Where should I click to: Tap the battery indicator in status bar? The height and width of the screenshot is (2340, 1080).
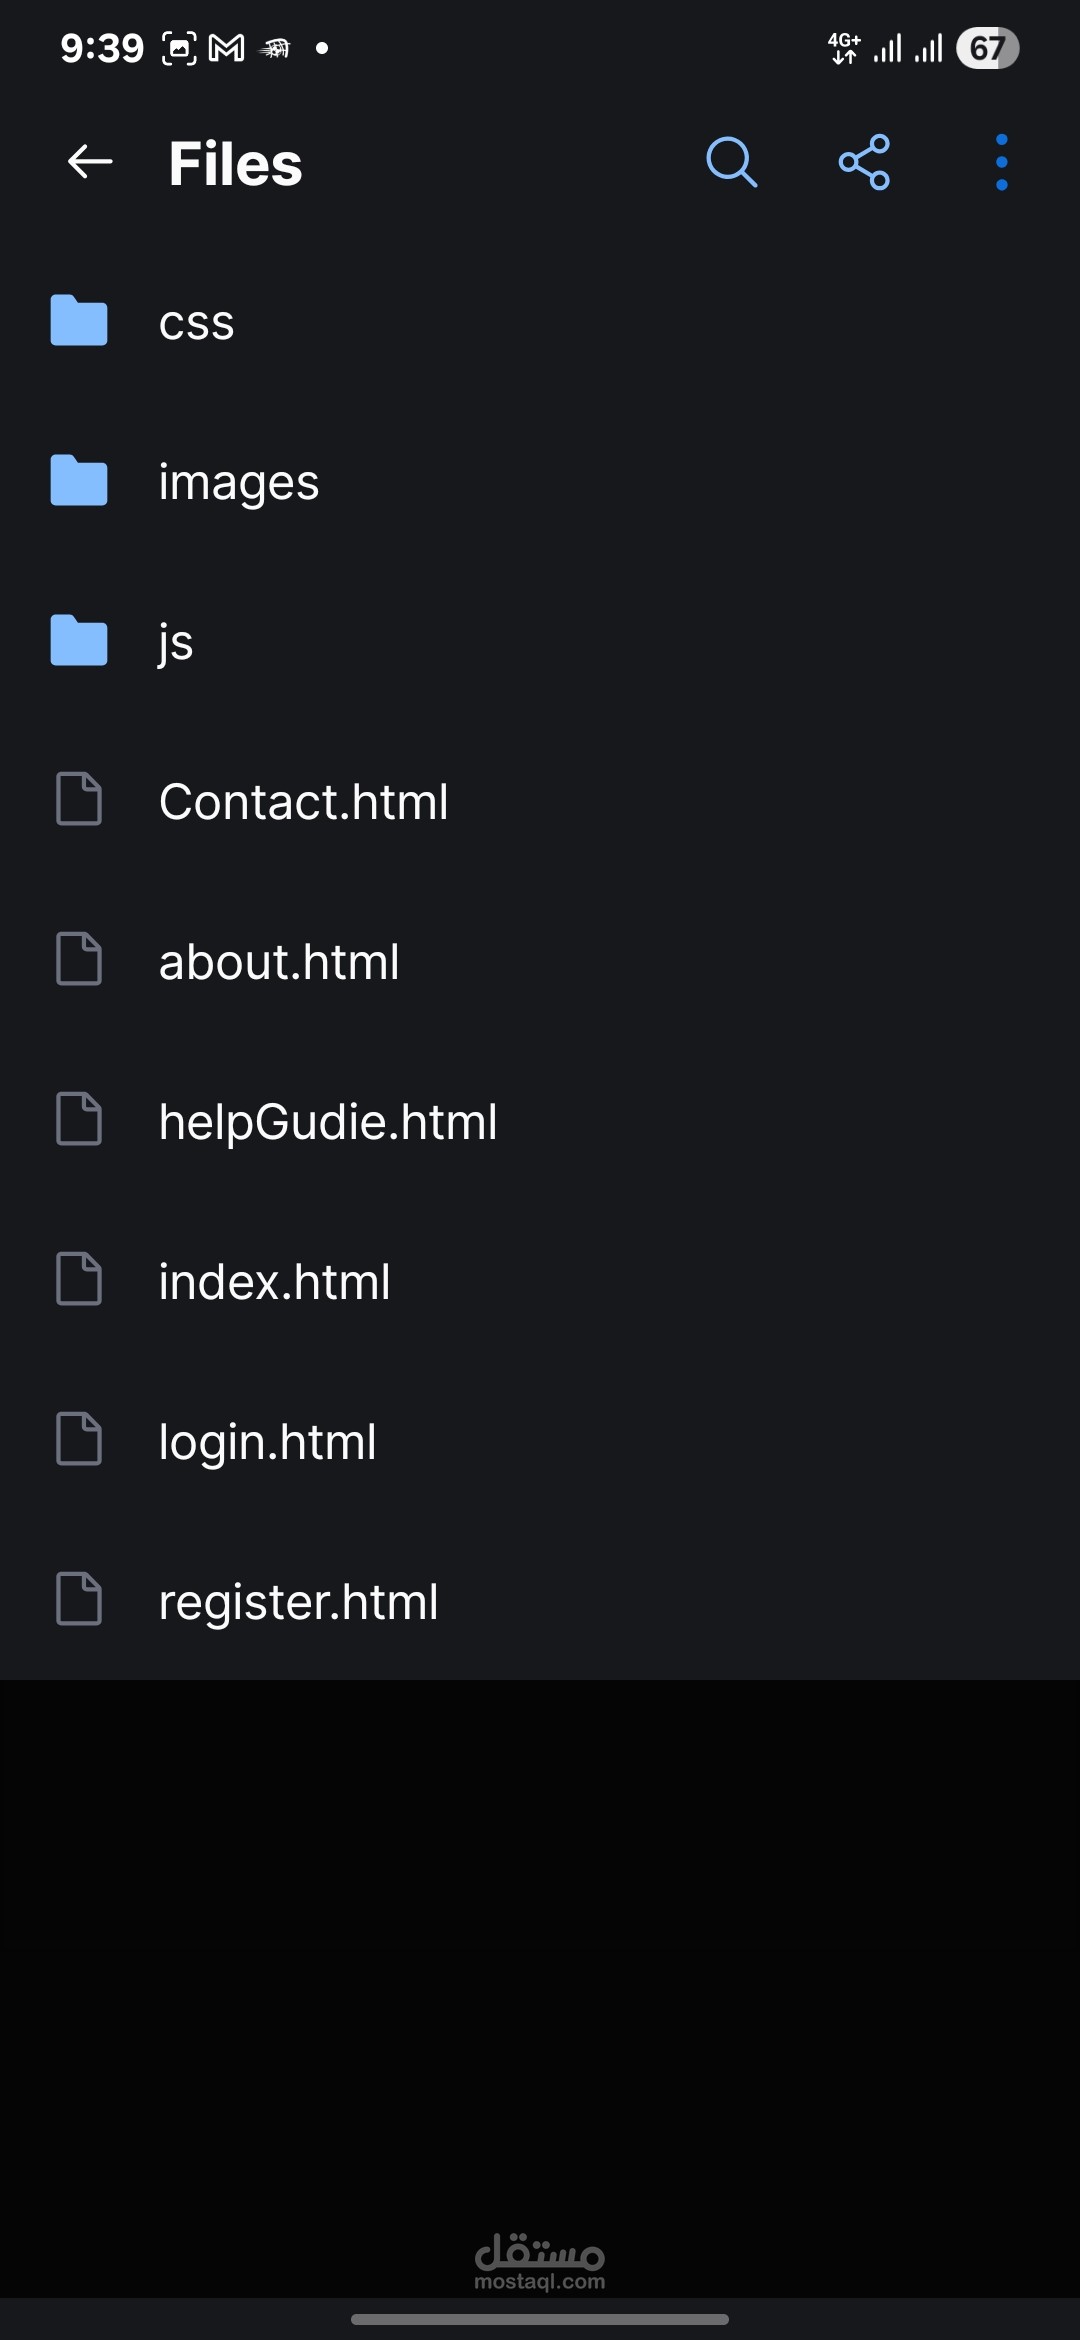[x=987, y=48]
